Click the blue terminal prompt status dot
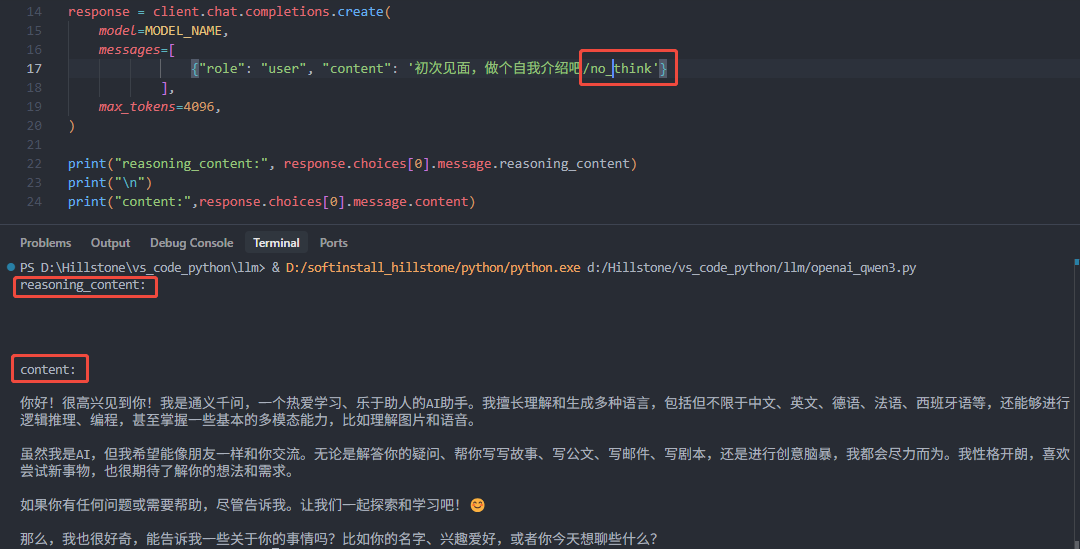Screen dimensions: 1080x549 pos(10,267)
